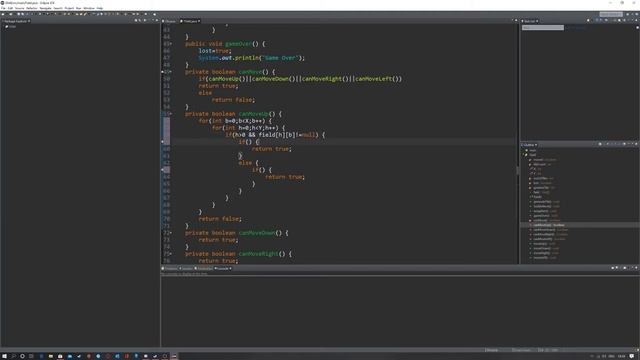The width and height of the screenshot is (640, 360).
Task: Click the marker beside canMove() declaration
Action: [162, 72]
